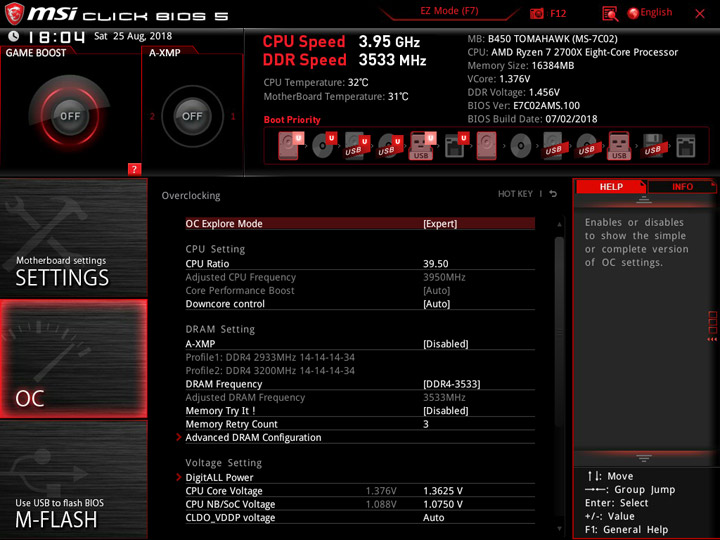Click the scrollbar down arrow
The image size is (720, 540).
(x=559, y=529)
